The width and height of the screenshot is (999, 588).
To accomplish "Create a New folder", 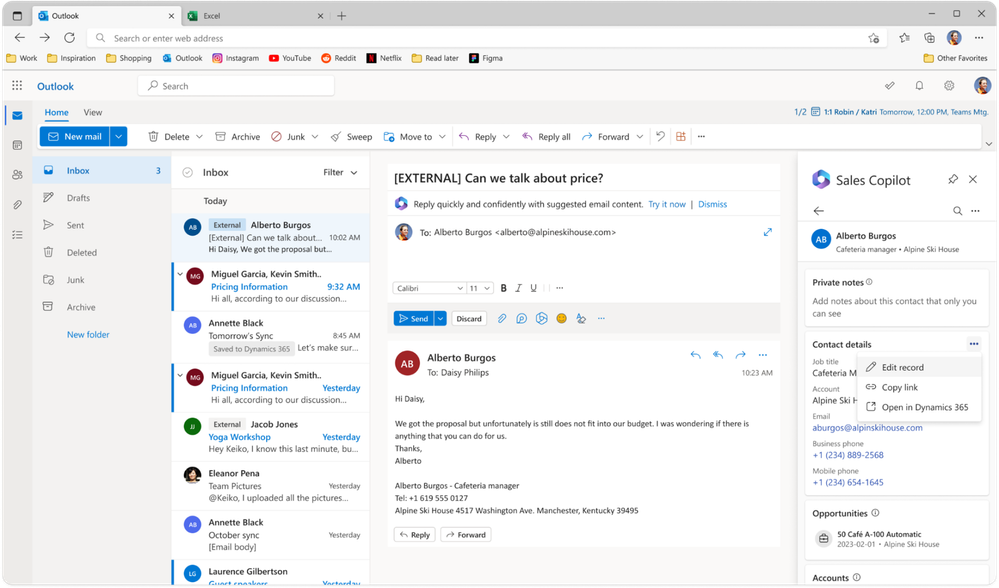I will pyautogui.click(x=88, y=334).
